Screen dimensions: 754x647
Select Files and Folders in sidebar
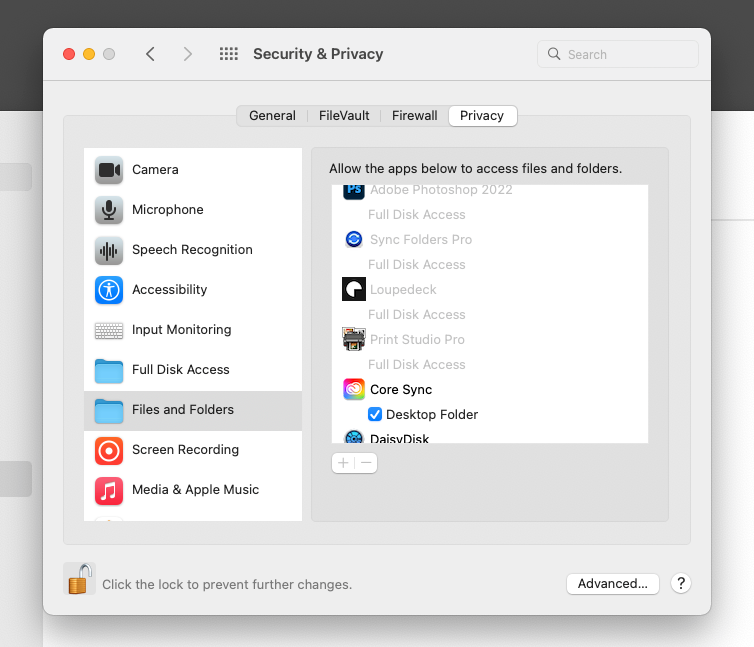pyautogui.click(x=182, y=410)
